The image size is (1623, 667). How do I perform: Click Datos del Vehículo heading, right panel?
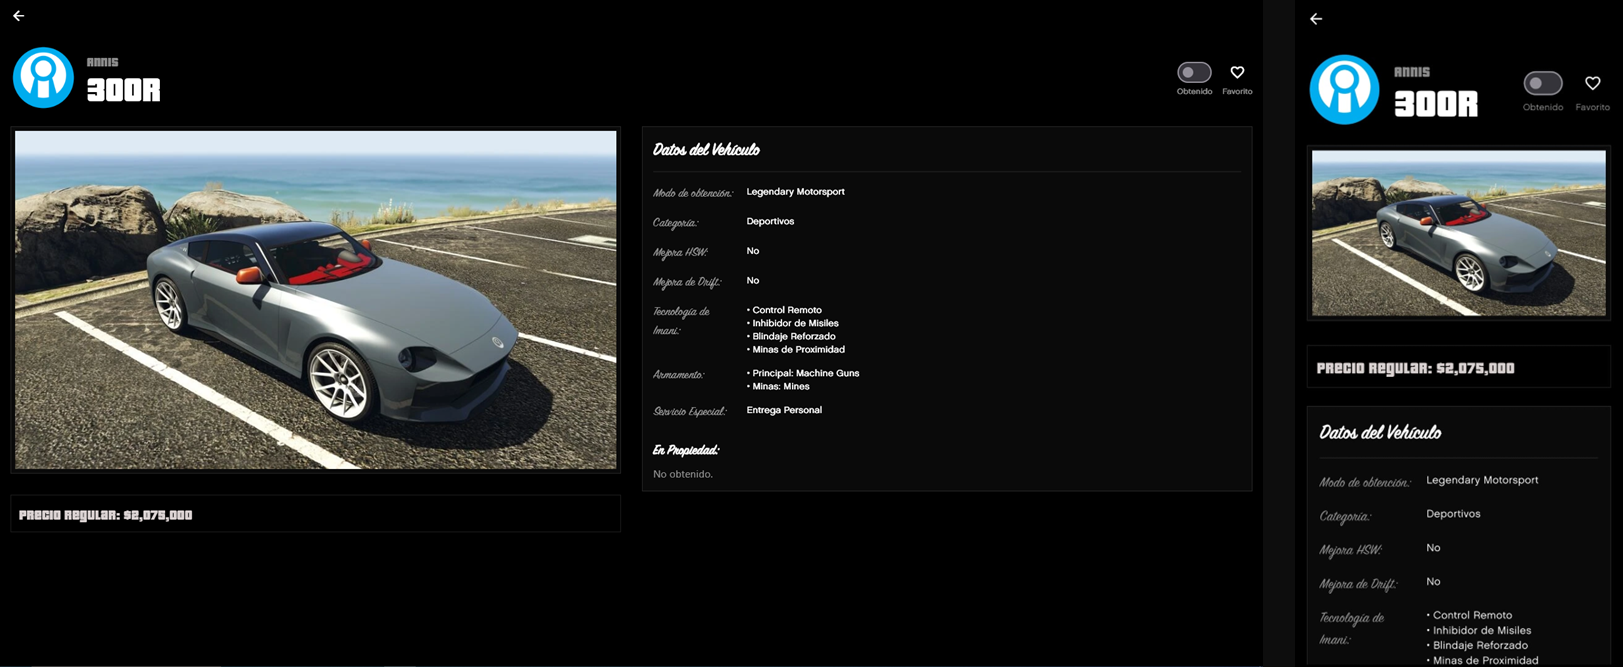pos(1380,432)
